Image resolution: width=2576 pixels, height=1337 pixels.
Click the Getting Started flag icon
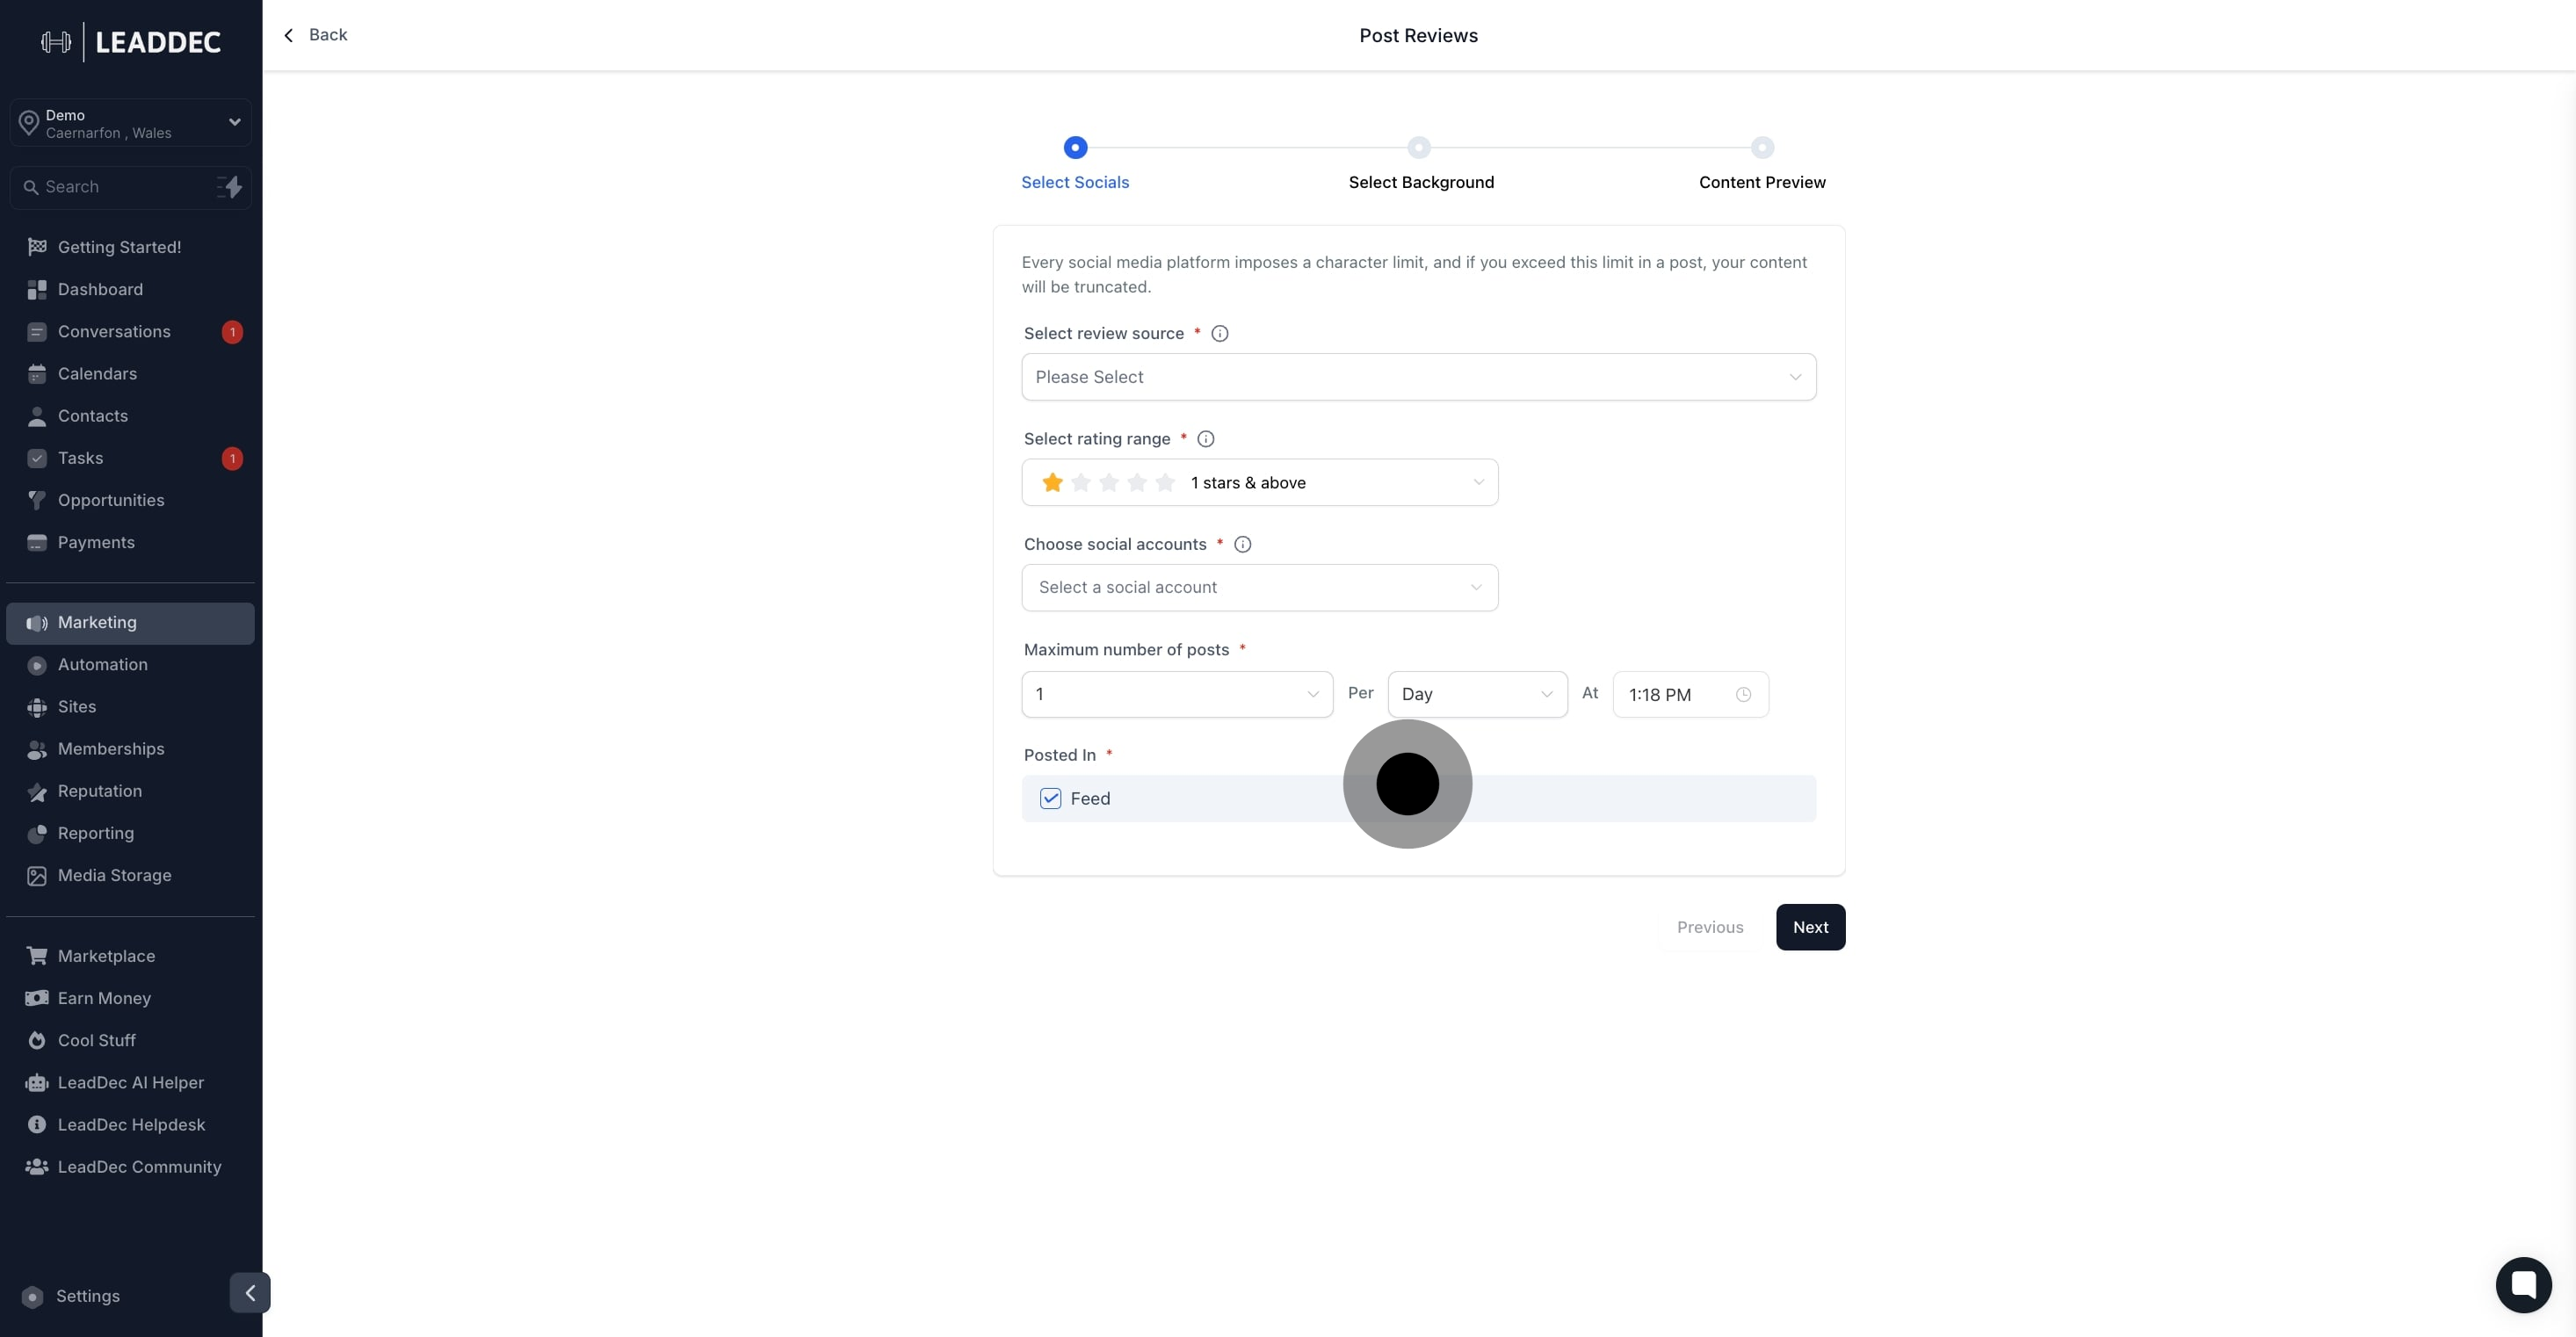tap(37, 247)
